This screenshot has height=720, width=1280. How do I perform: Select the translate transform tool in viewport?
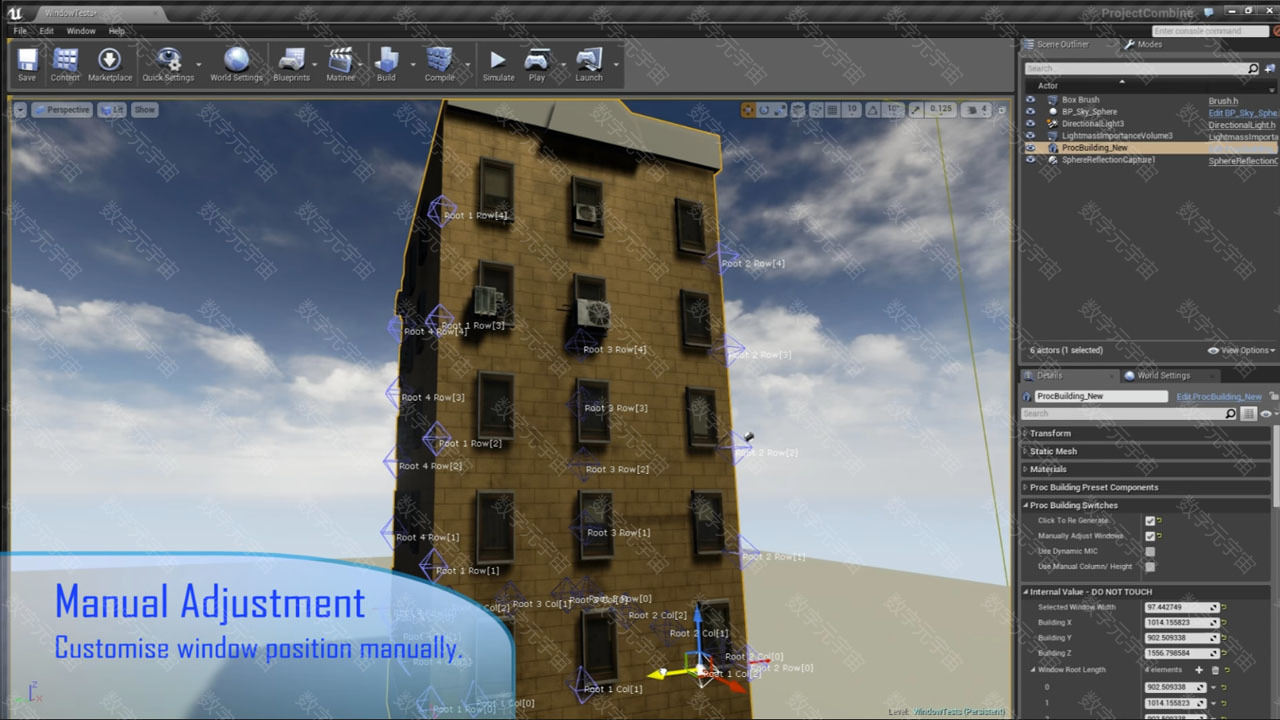point(748,110)
